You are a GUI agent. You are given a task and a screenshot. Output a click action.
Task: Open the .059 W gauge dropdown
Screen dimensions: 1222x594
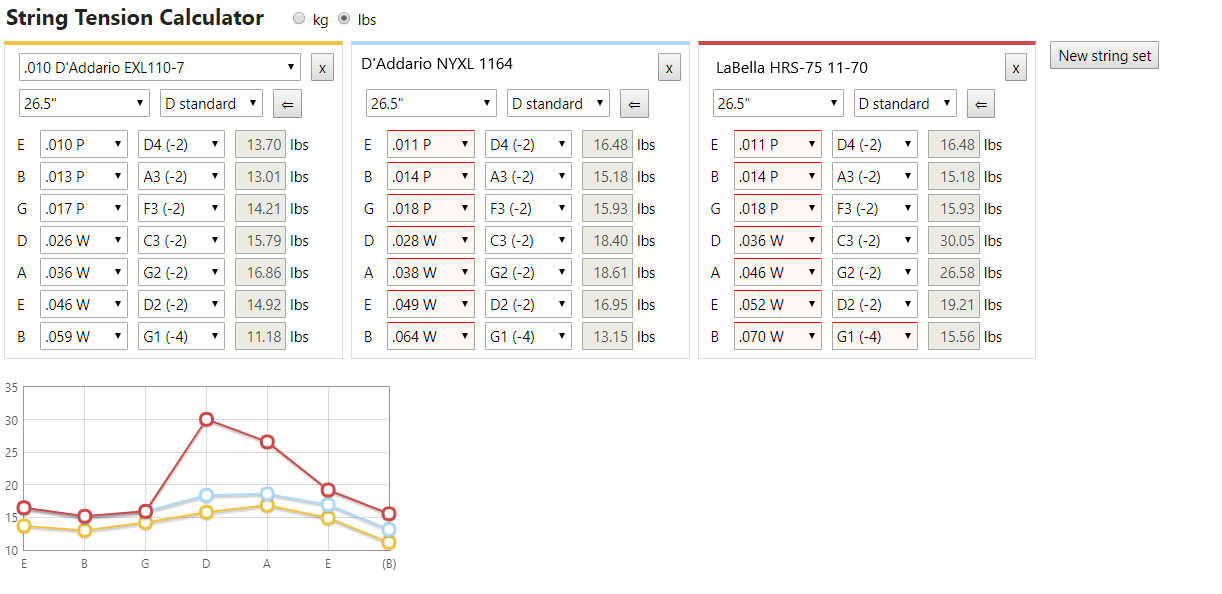(84, 336)
